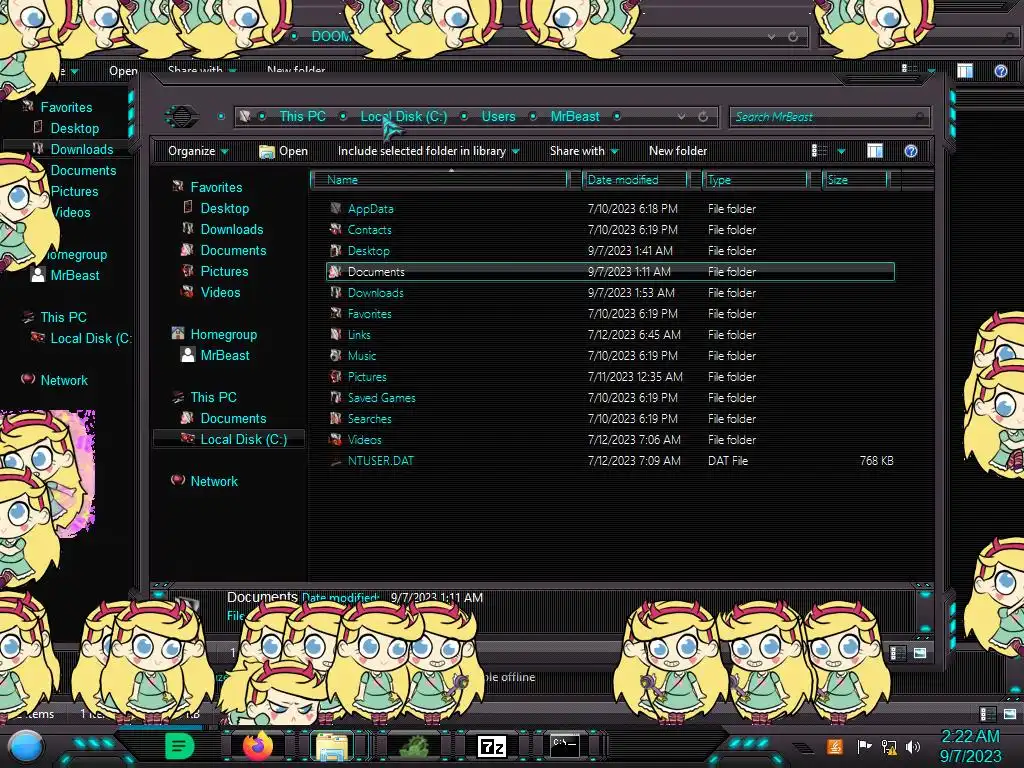Select This PC in front window navigation pane
This screenshot has width=1024, height=768.
[214, 397]
